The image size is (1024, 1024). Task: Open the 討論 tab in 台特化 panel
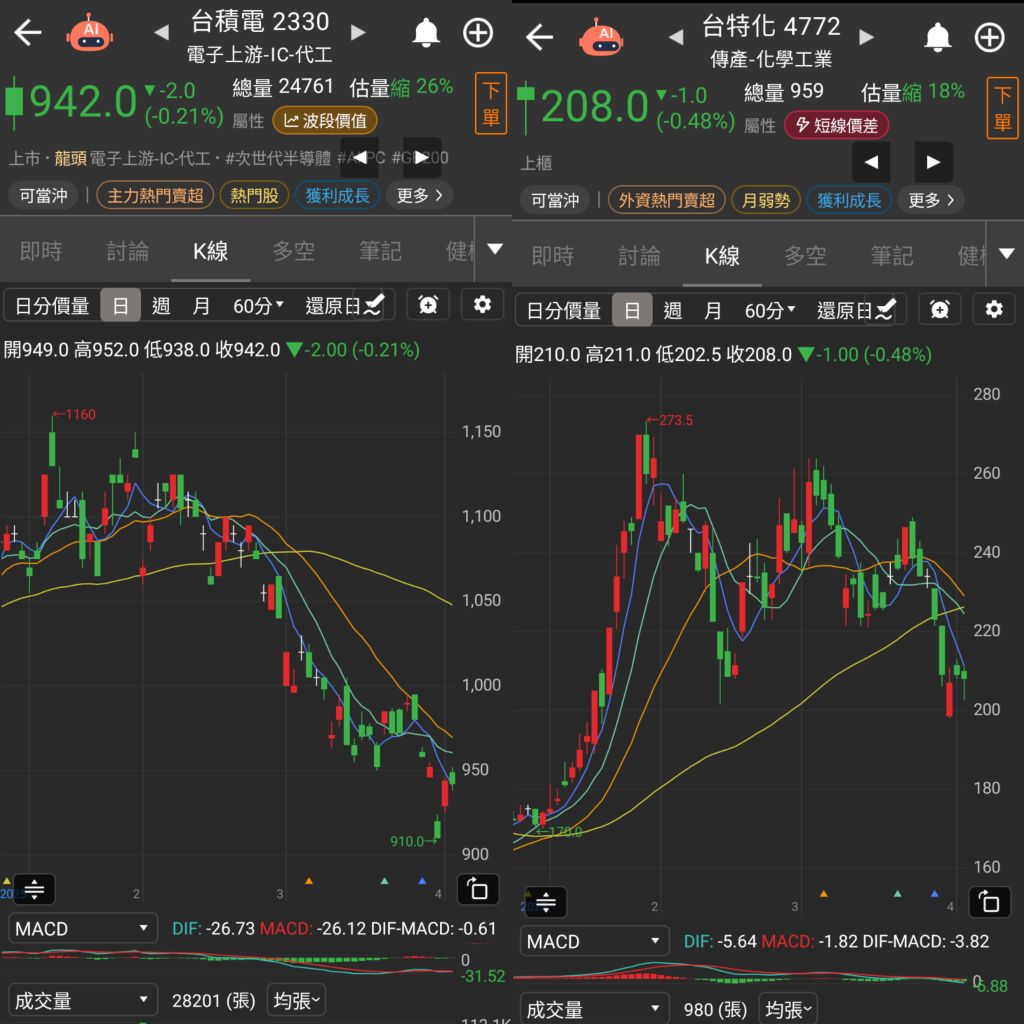(639, 256)
